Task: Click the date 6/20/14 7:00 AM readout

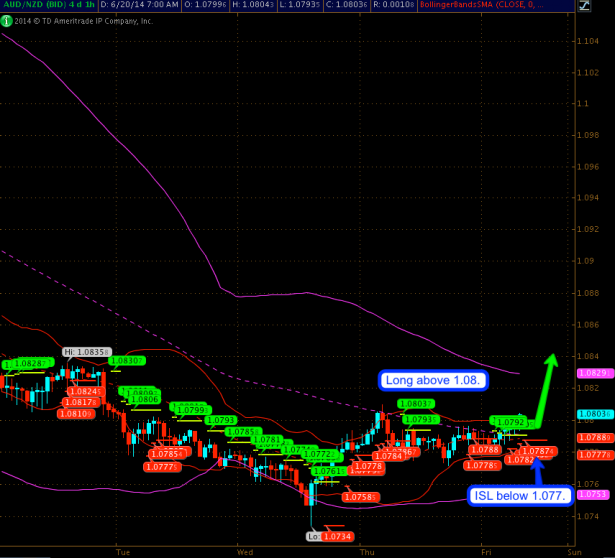Action: coord(133,6)
